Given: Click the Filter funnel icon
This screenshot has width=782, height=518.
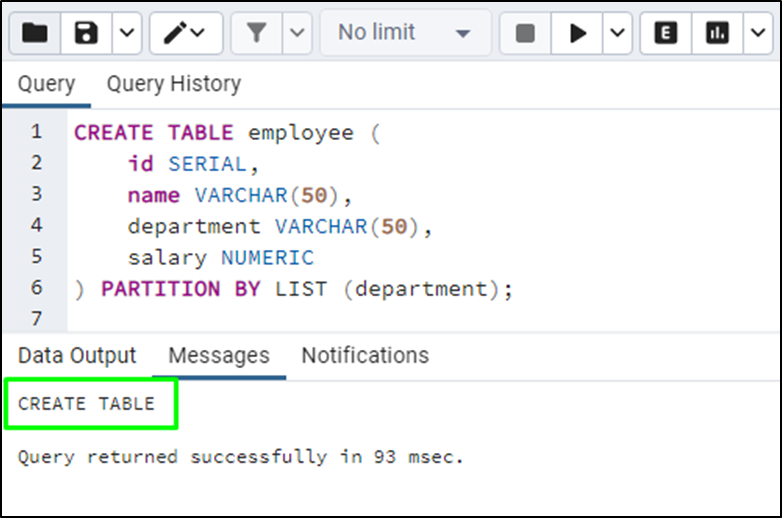Looking at the screenshot, I should point(257,33).
